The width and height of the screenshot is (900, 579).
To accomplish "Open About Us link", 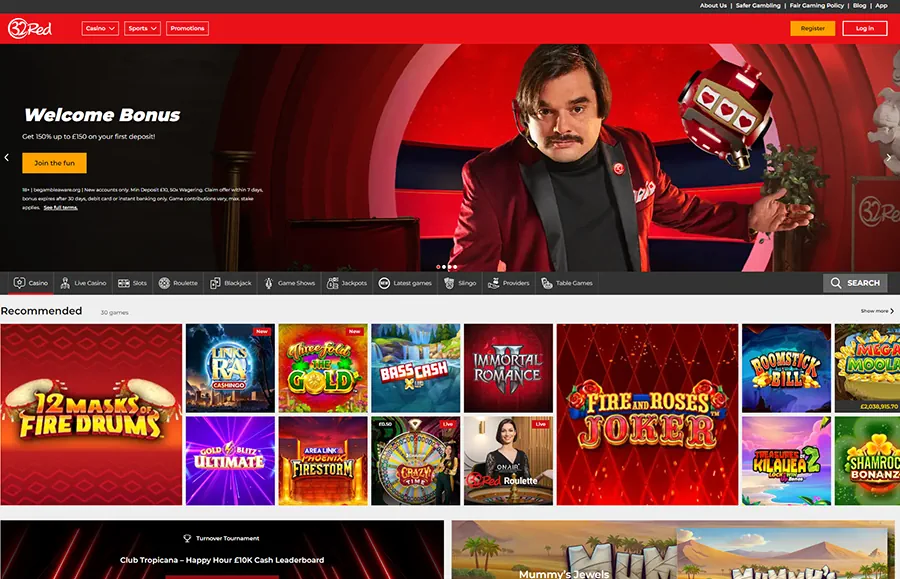I will tap(713, 5).
